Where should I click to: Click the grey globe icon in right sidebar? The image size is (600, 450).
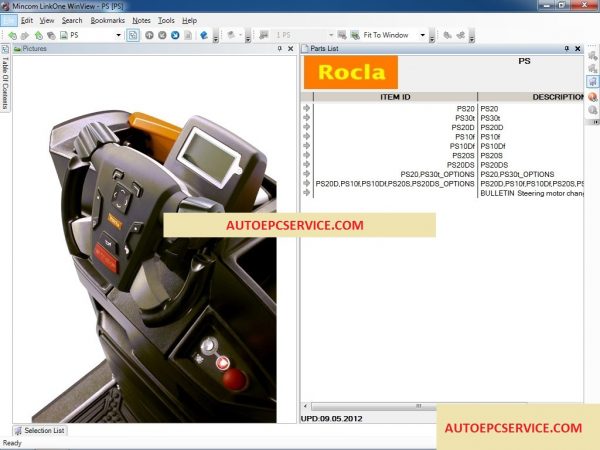pos(593,110)
